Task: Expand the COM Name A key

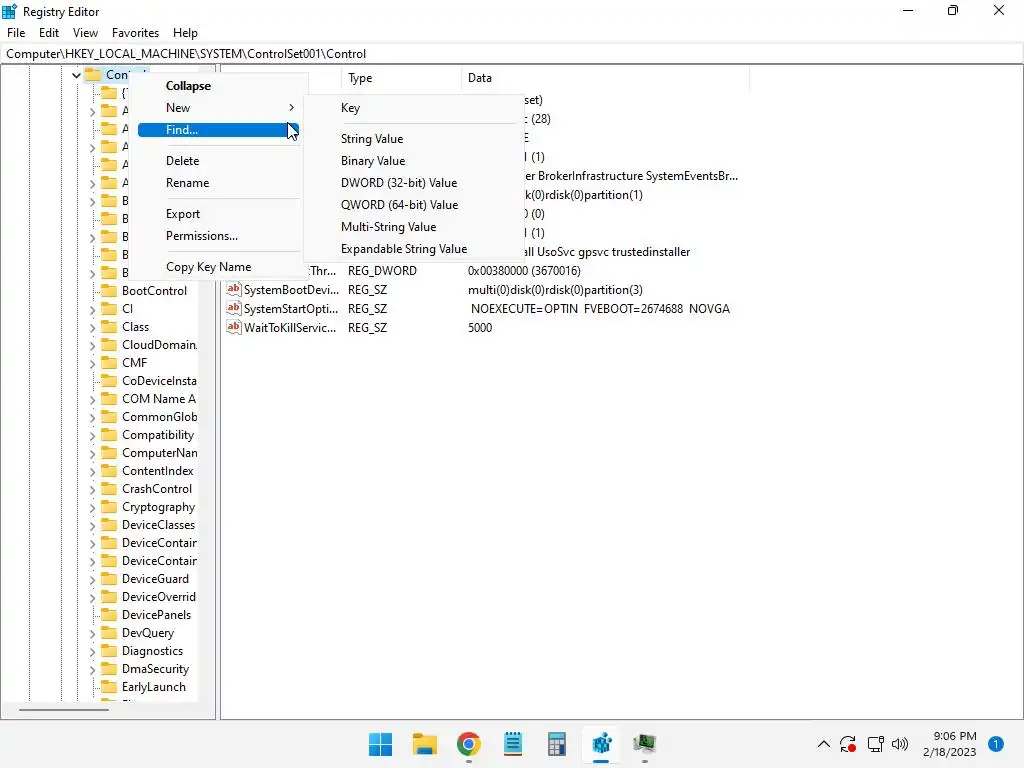Action: click(92, 400)
